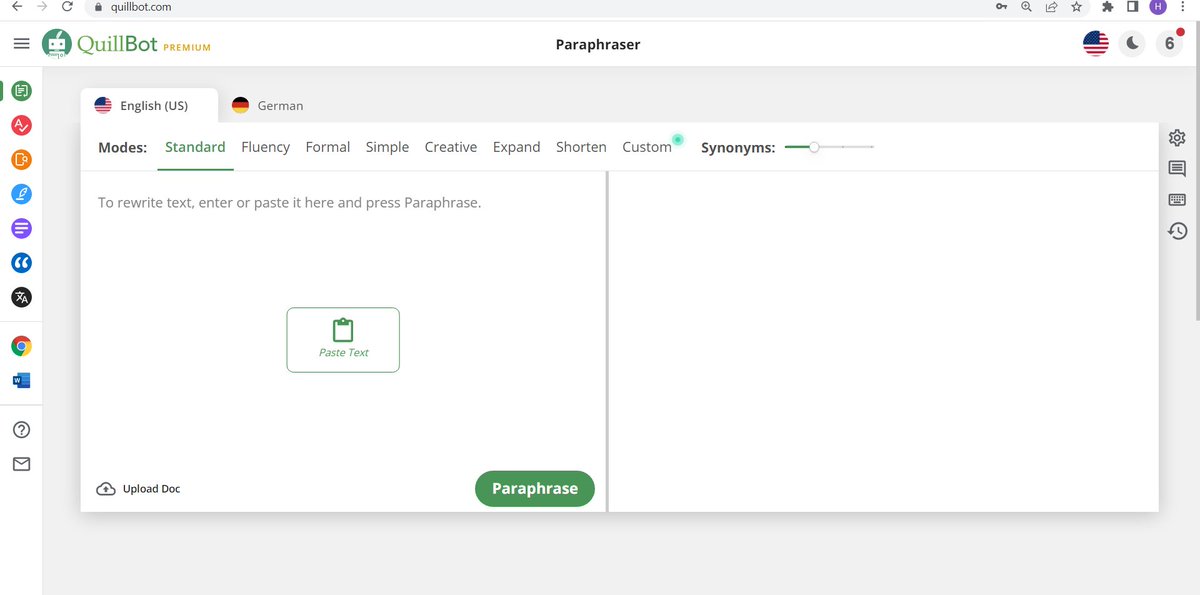Viewport: 1200px width, 595px height.
Task: Click the quillbot.com address bar
Action: pyautogui.click(x=540, y=7)
